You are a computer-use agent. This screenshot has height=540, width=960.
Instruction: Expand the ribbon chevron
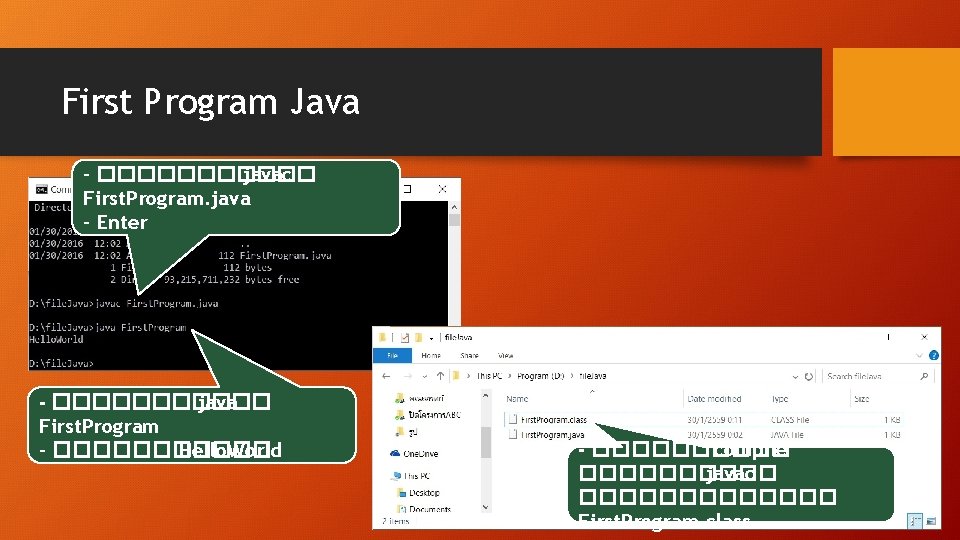919,356
